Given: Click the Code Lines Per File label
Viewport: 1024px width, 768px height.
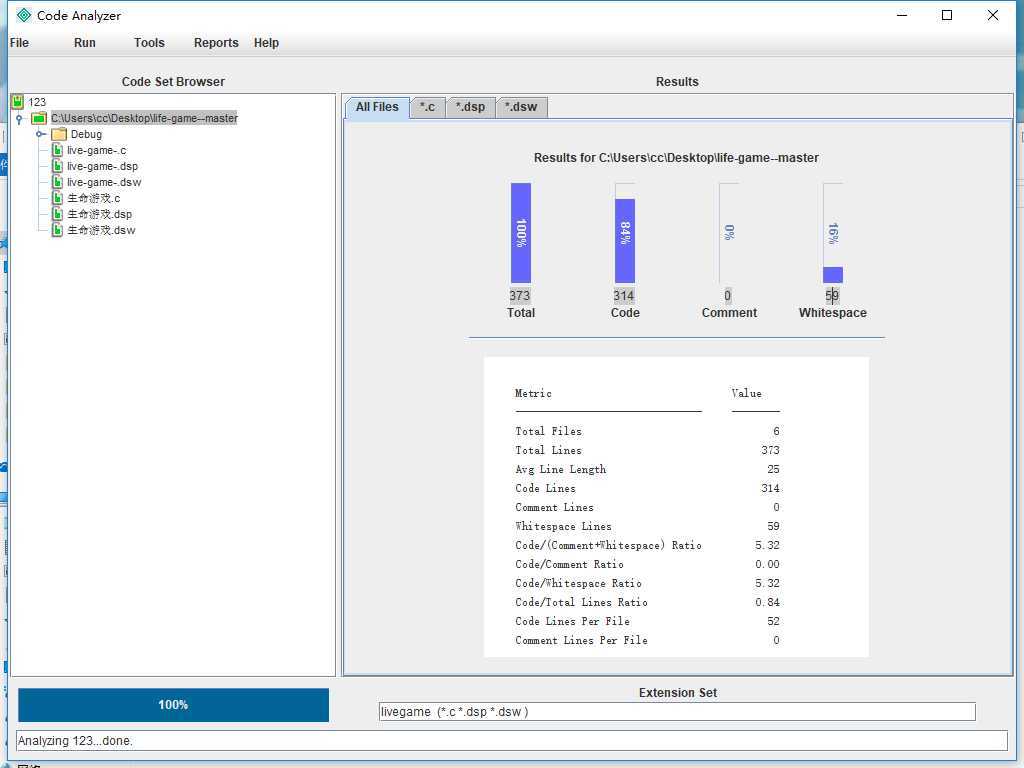Looking at the screenshot, I should tap(573, 621).
